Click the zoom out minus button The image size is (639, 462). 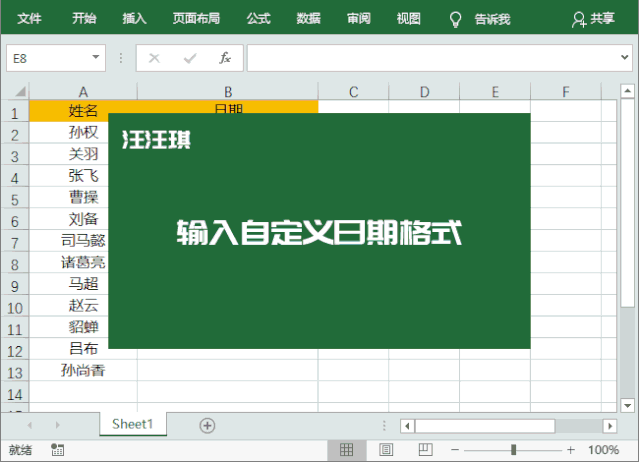(x=455, y=450)
